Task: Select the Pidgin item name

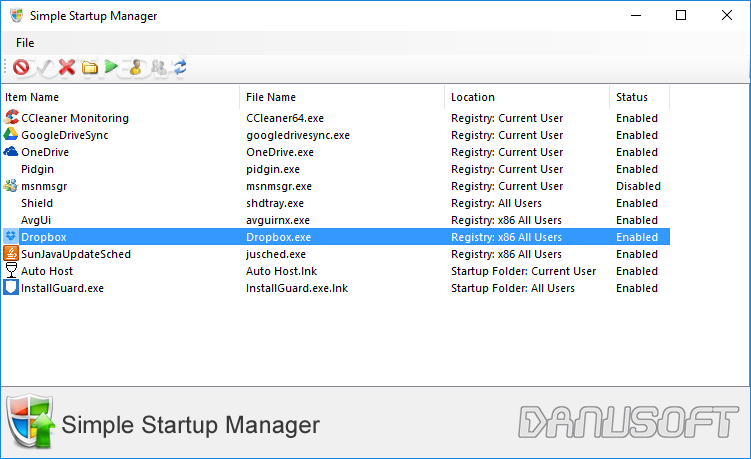Action: [37, 169]
